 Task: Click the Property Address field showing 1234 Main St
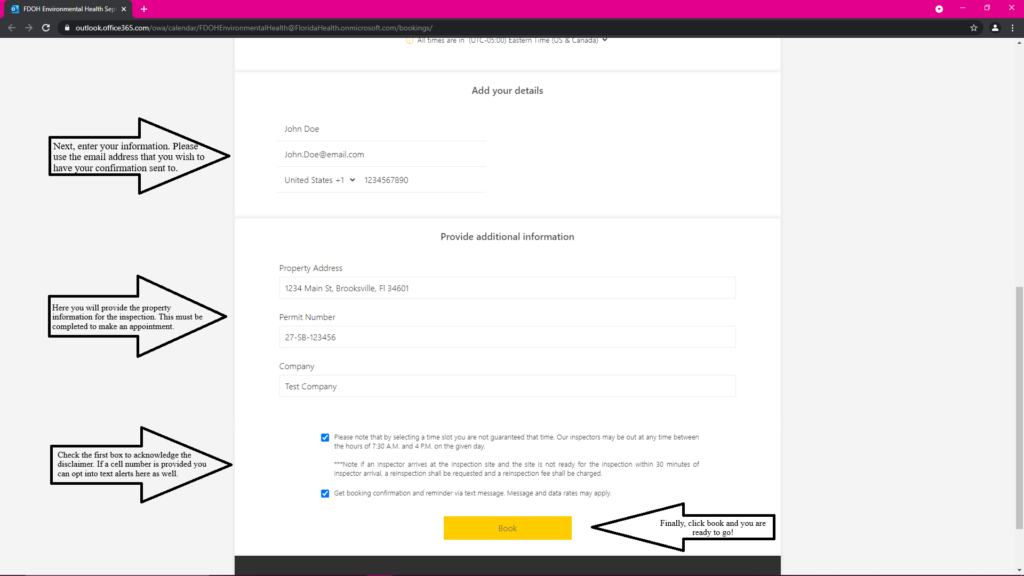507,287
